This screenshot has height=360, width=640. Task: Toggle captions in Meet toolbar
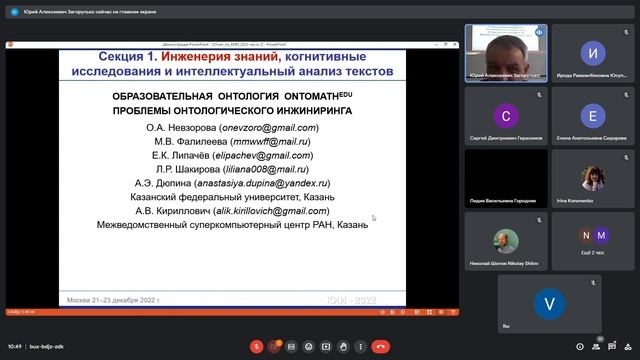point(291,347)
